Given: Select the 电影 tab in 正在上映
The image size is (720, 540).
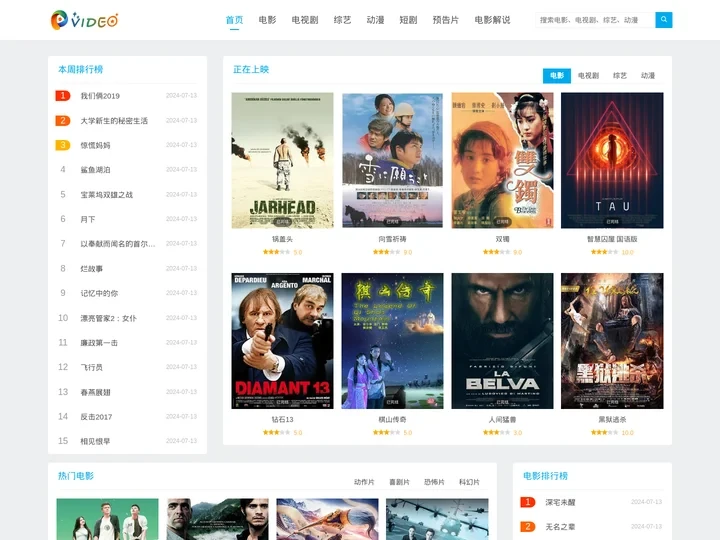Looking at the screenshot, I should pos(557,75).
